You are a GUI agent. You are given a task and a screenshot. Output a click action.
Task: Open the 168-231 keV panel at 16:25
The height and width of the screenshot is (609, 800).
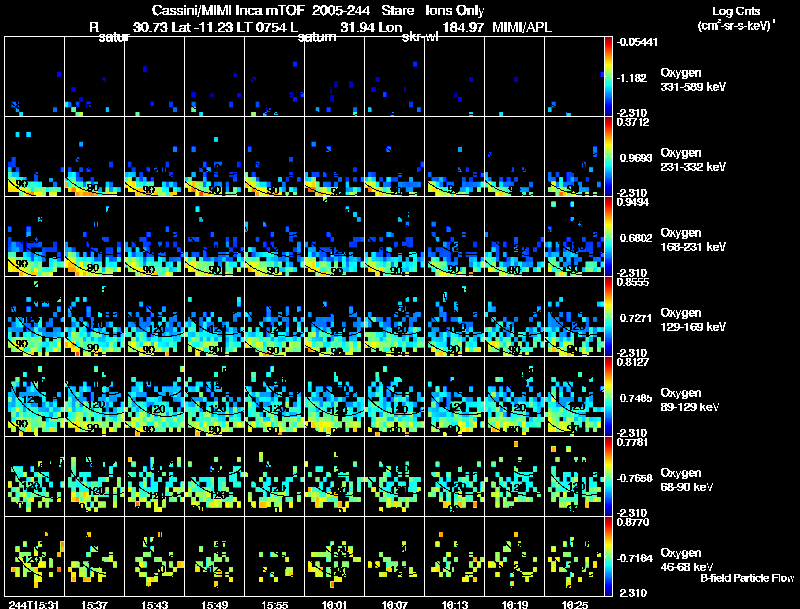pyautogui.click(x=574, y=236)
